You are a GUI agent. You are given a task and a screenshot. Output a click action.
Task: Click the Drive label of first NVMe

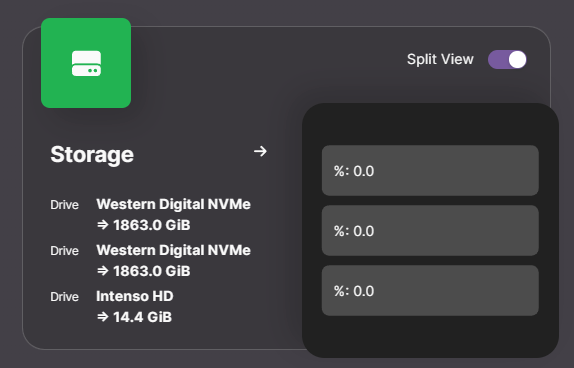click(x=64, y=205)
